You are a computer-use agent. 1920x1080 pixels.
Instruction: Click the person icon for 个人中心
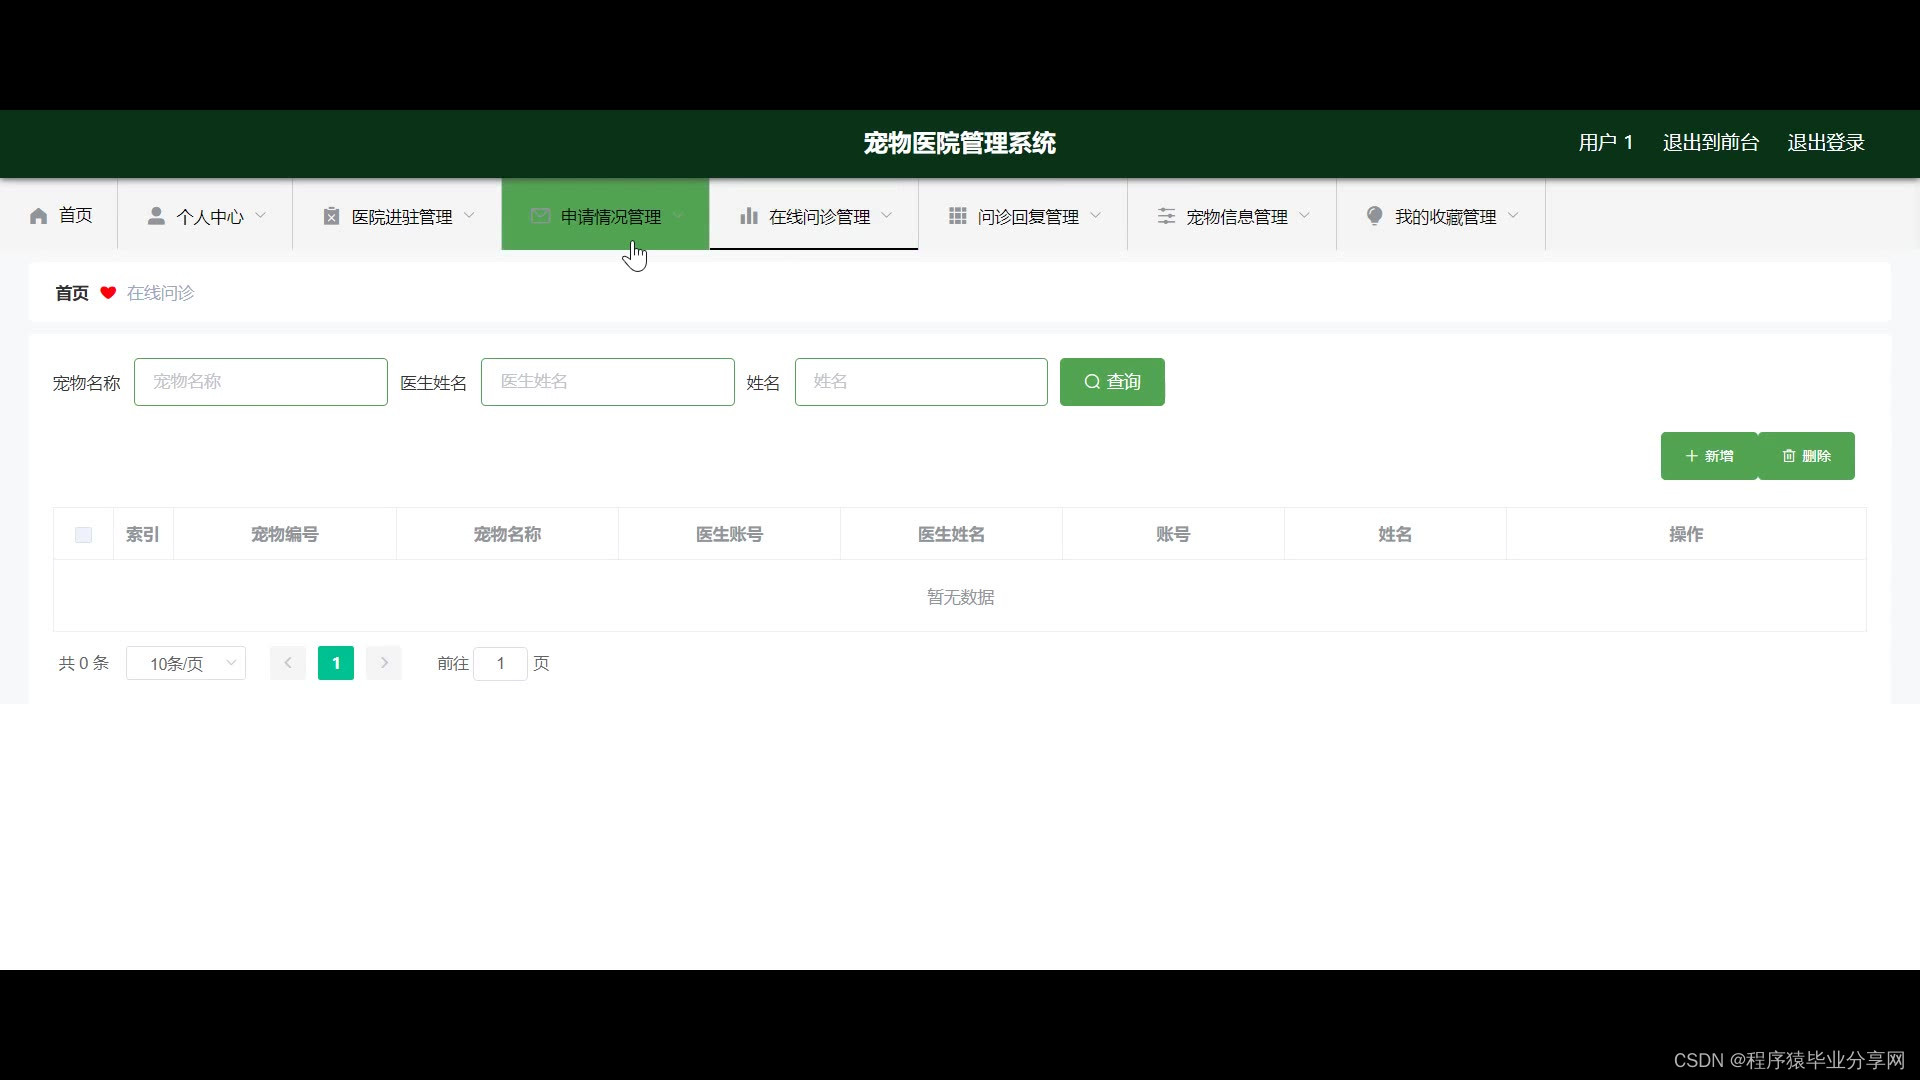coord(156,216)
